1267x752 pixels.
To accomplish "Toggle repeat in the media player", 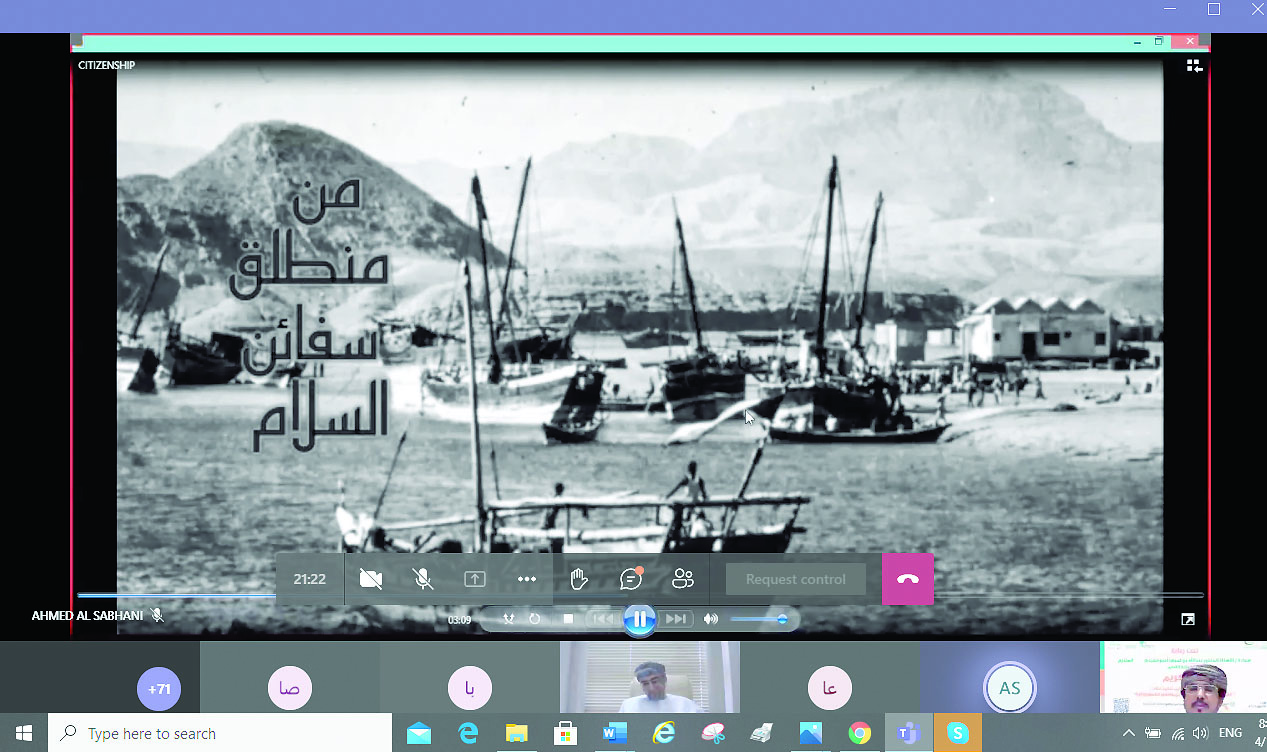I will [535, 619].
